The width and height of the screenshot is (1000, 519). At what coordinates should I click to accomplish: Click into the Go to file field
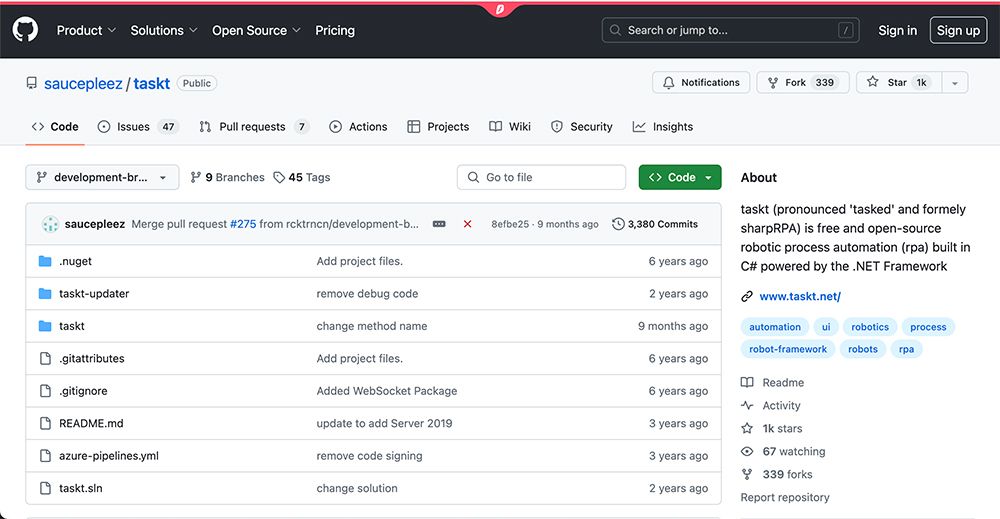541,177
